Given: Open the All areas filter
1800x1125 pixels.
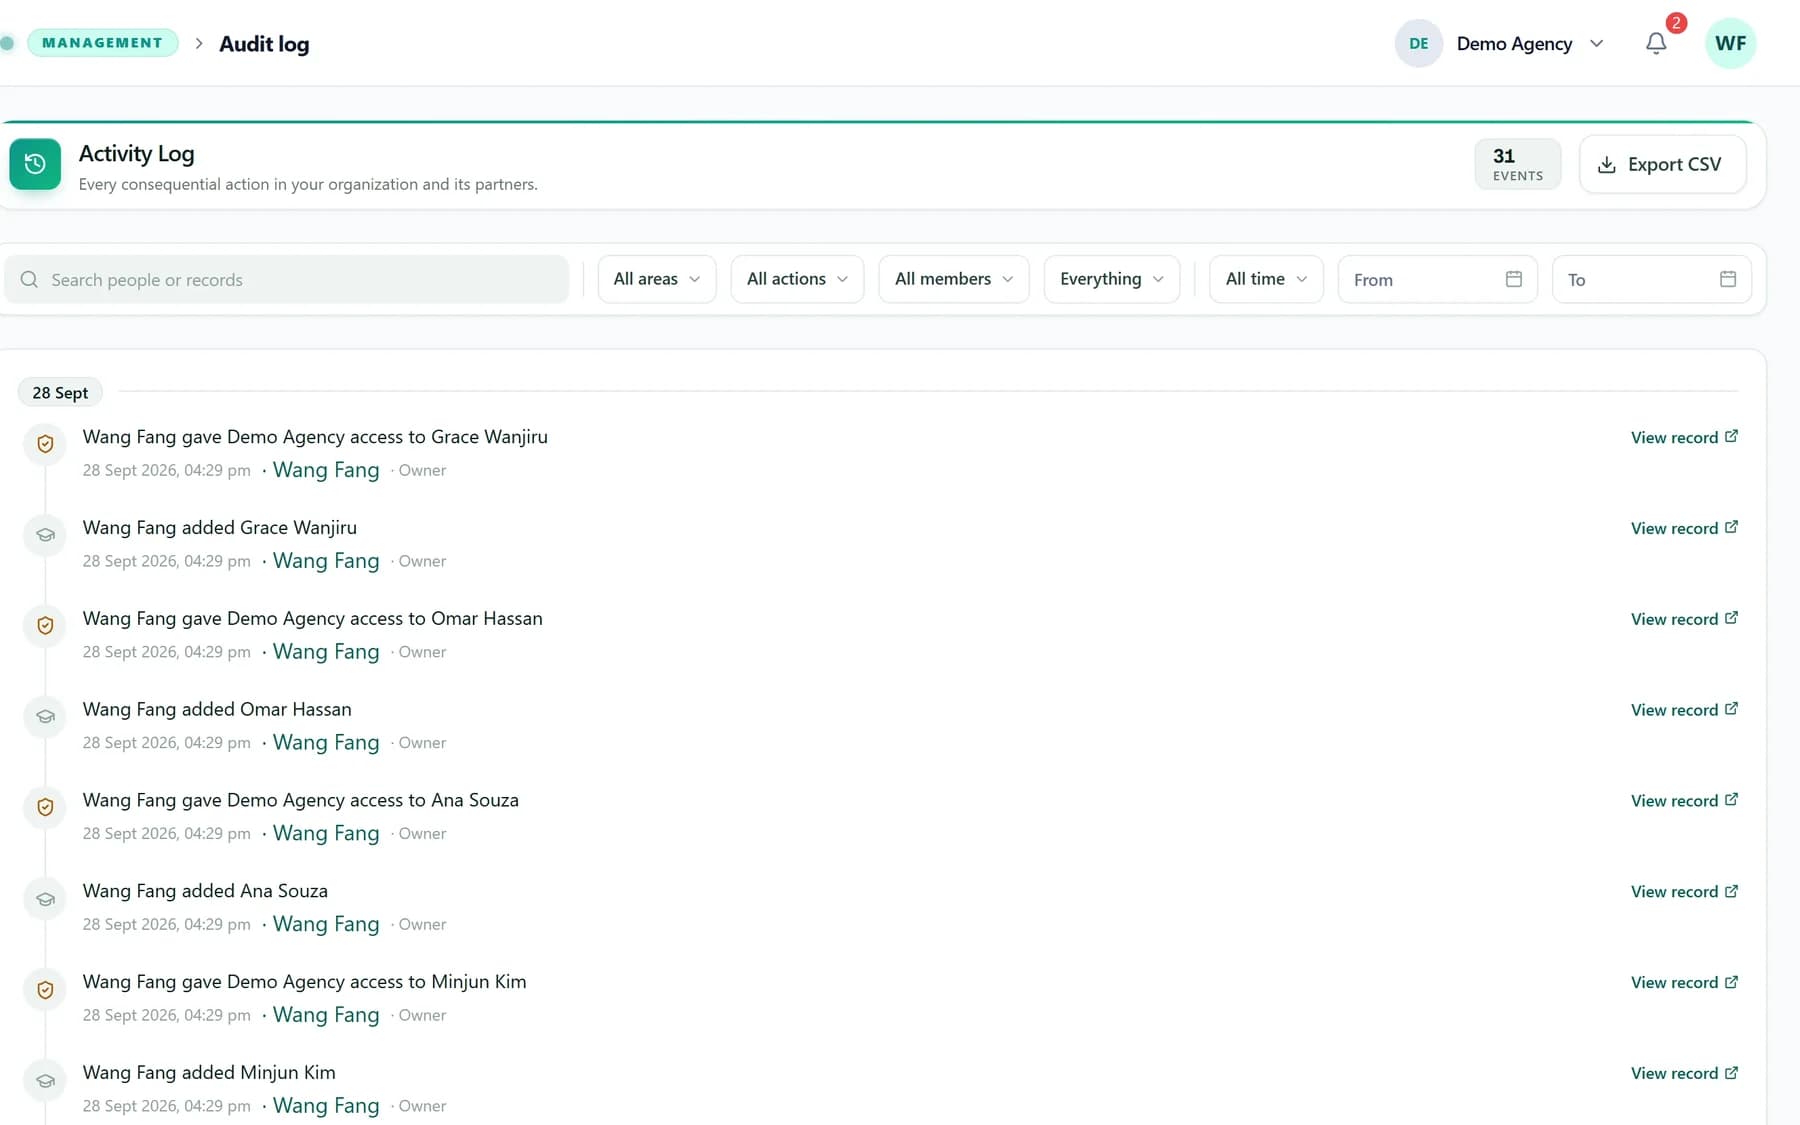Looking at the screenshot, I should [657, 279].
